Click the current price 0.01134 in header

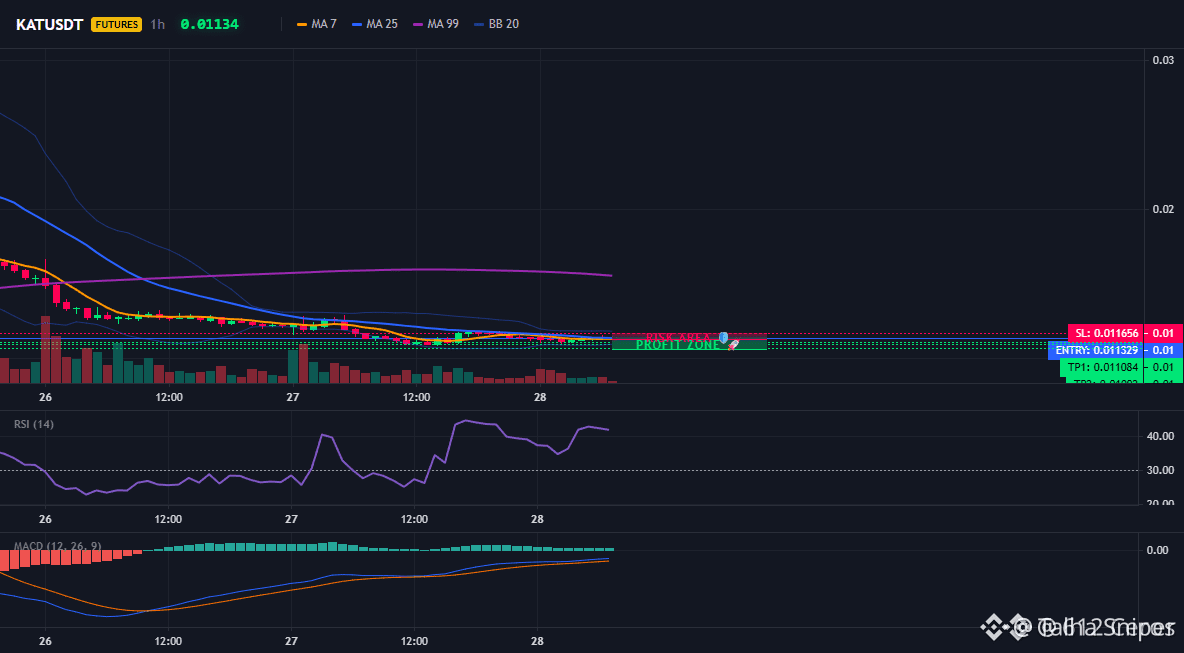210,24
